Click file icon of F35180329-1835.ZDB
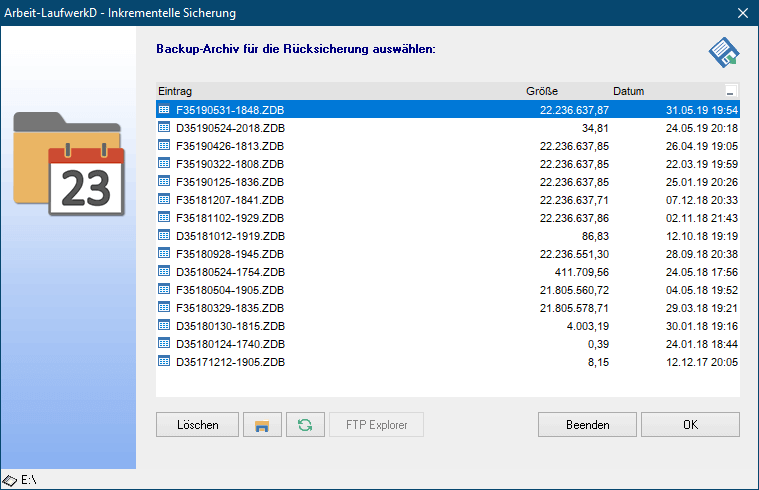 pyautogui.click(x=164, y=307)
